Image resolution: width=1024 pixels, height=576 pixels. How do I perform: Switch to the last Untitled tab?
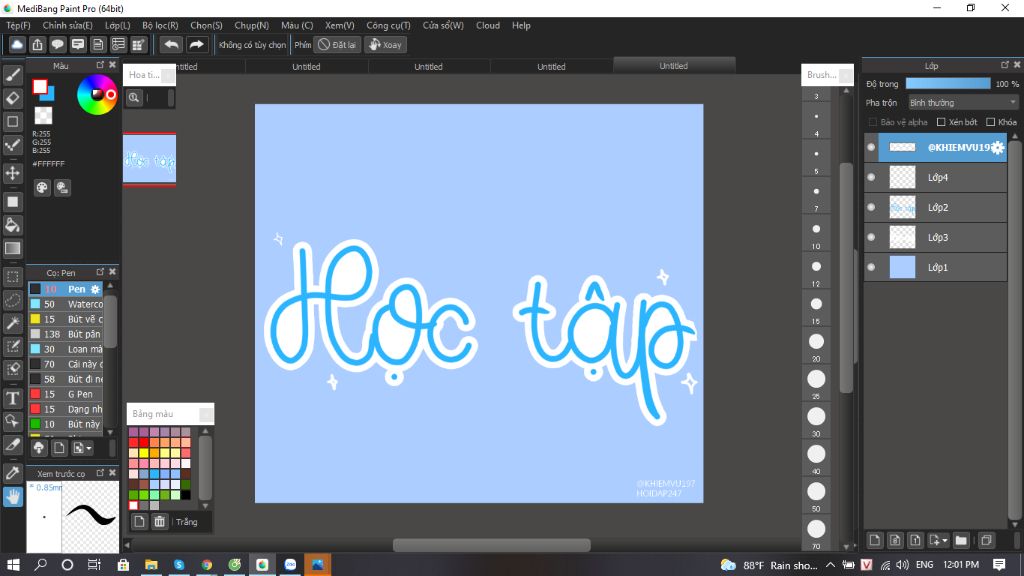pyautogui.click(x=674, y=65)
